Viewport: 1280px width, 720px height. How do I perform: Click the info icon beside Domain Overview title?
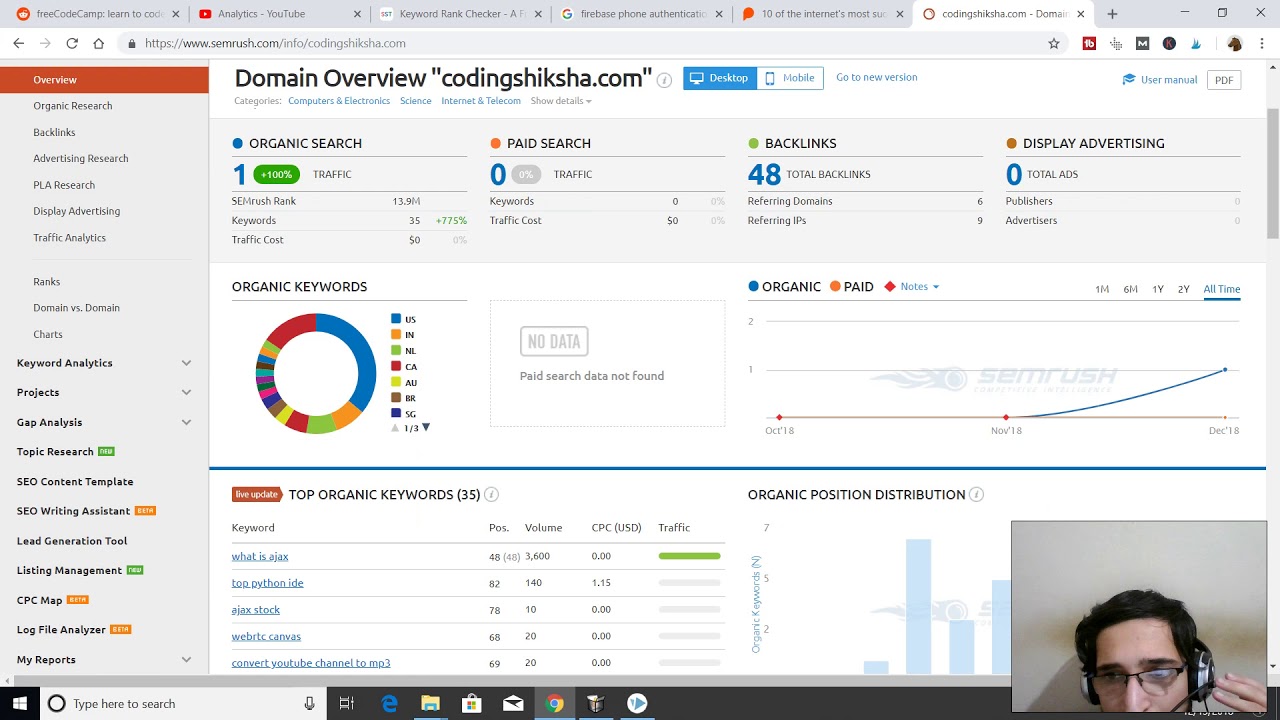tap(664, 80)
